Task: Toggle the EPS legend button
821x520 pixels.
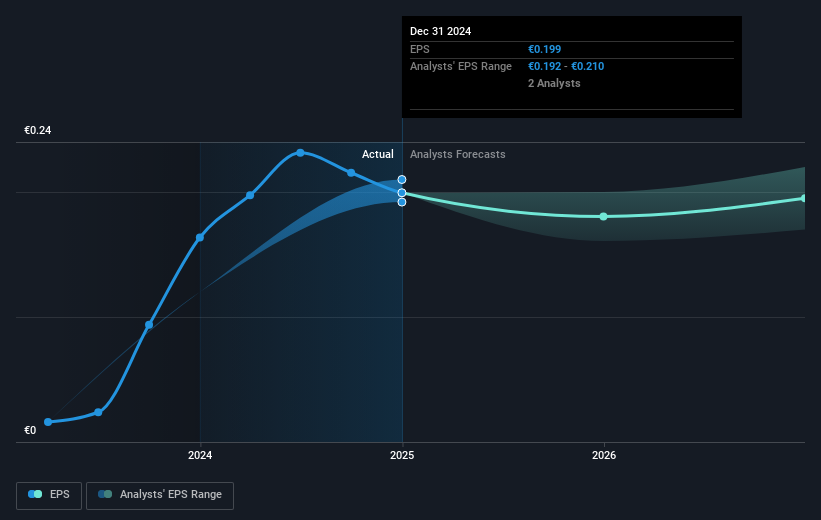Action: click(49, 495)
